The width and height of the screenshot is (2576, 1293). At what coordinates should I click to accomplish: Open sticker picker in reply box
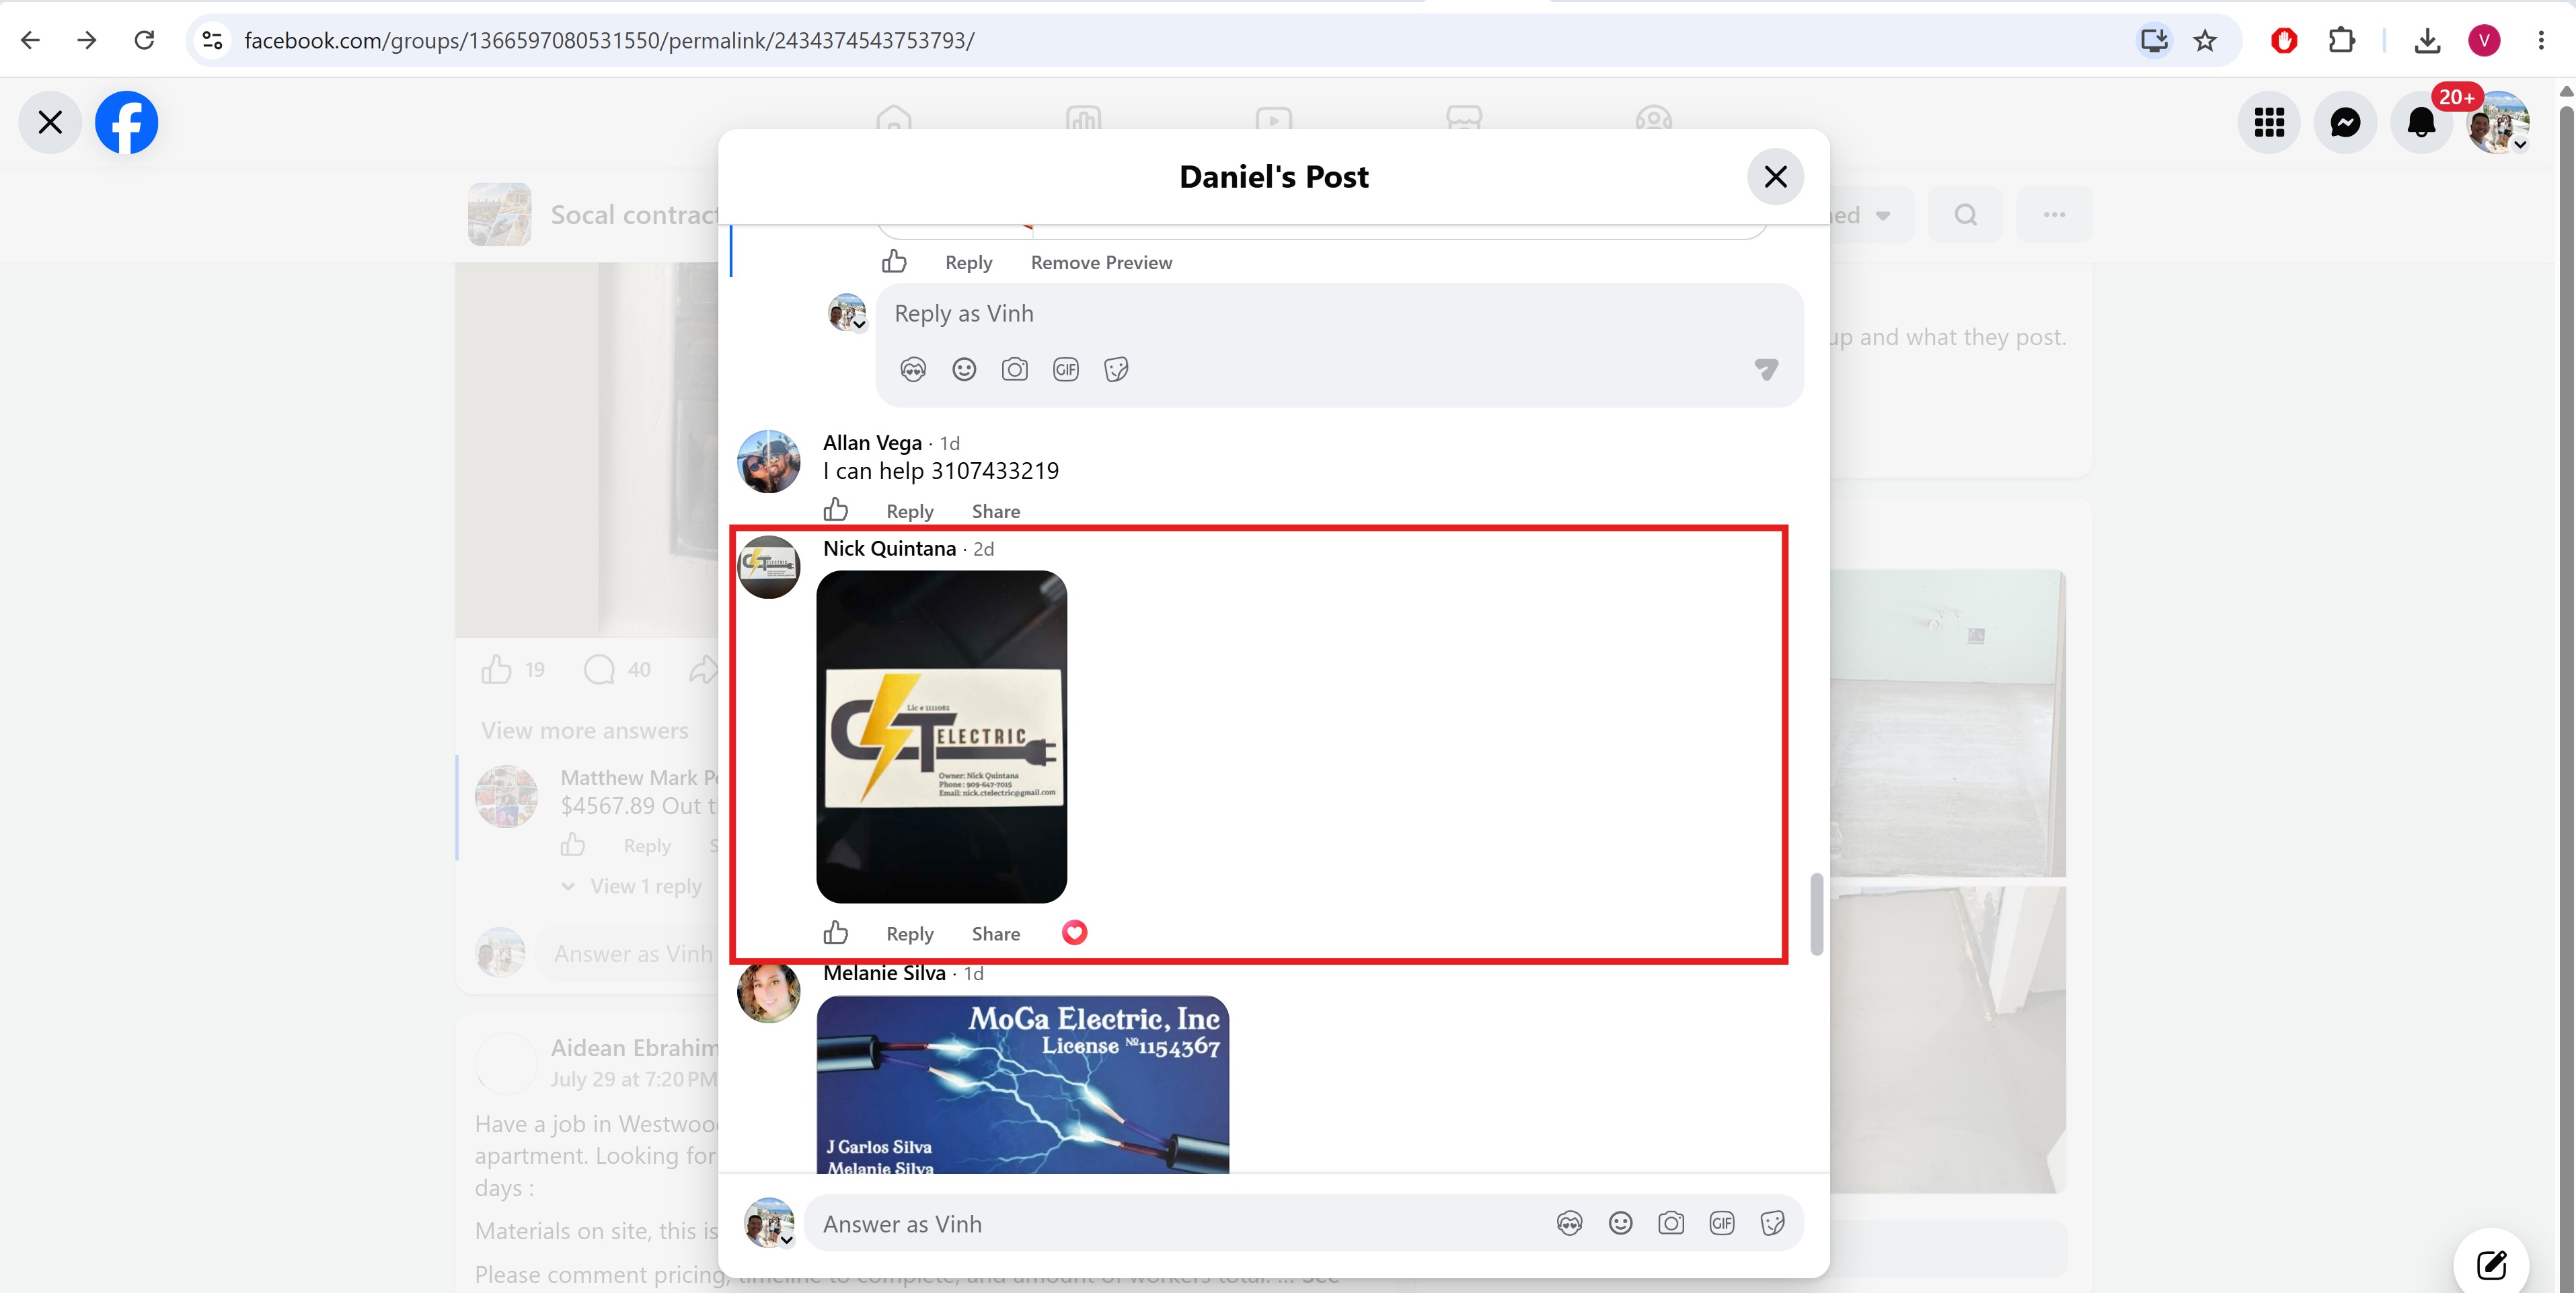1116,370
